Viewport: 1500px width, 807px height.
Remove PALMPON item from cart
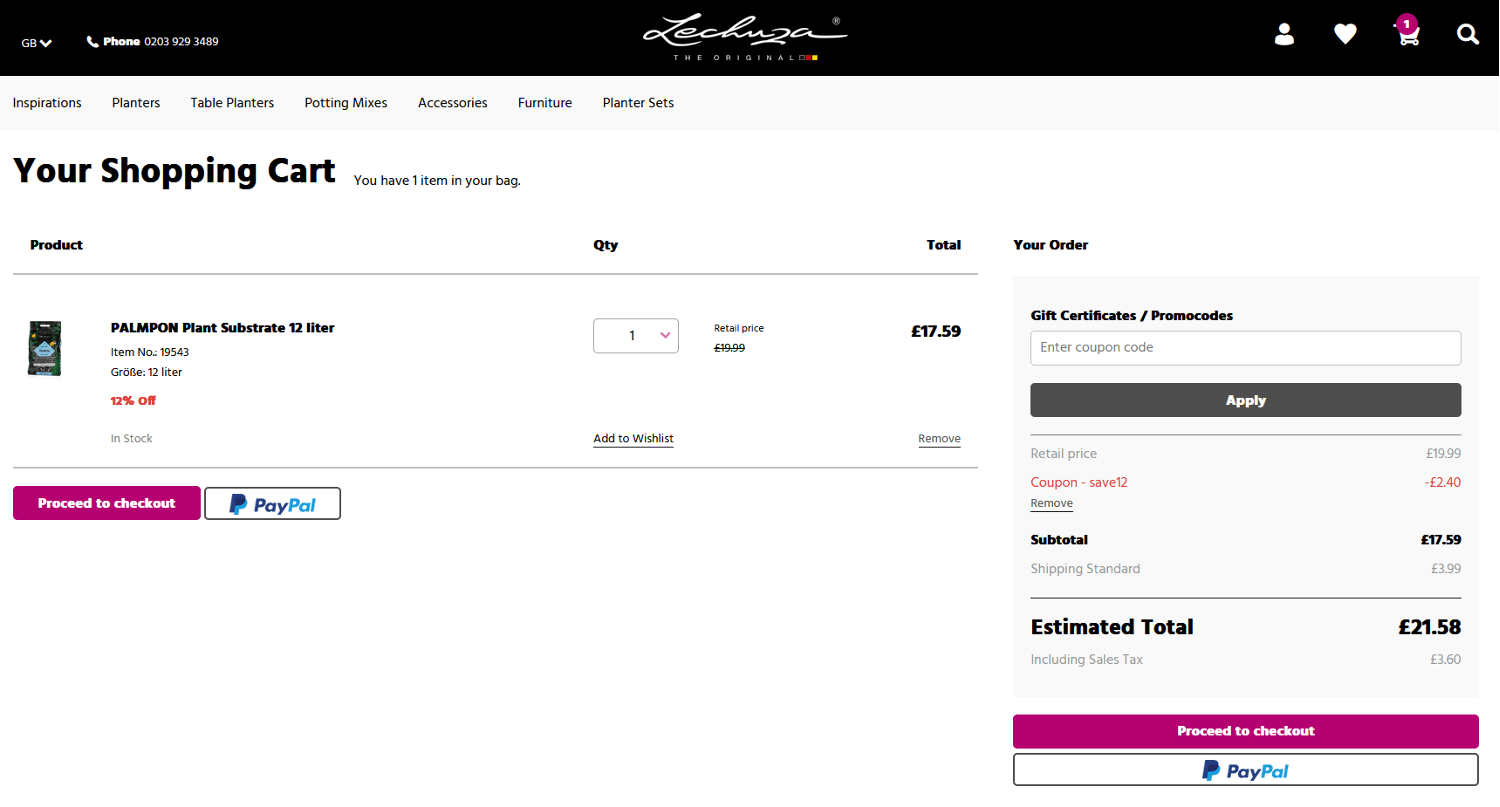point(939,439)
